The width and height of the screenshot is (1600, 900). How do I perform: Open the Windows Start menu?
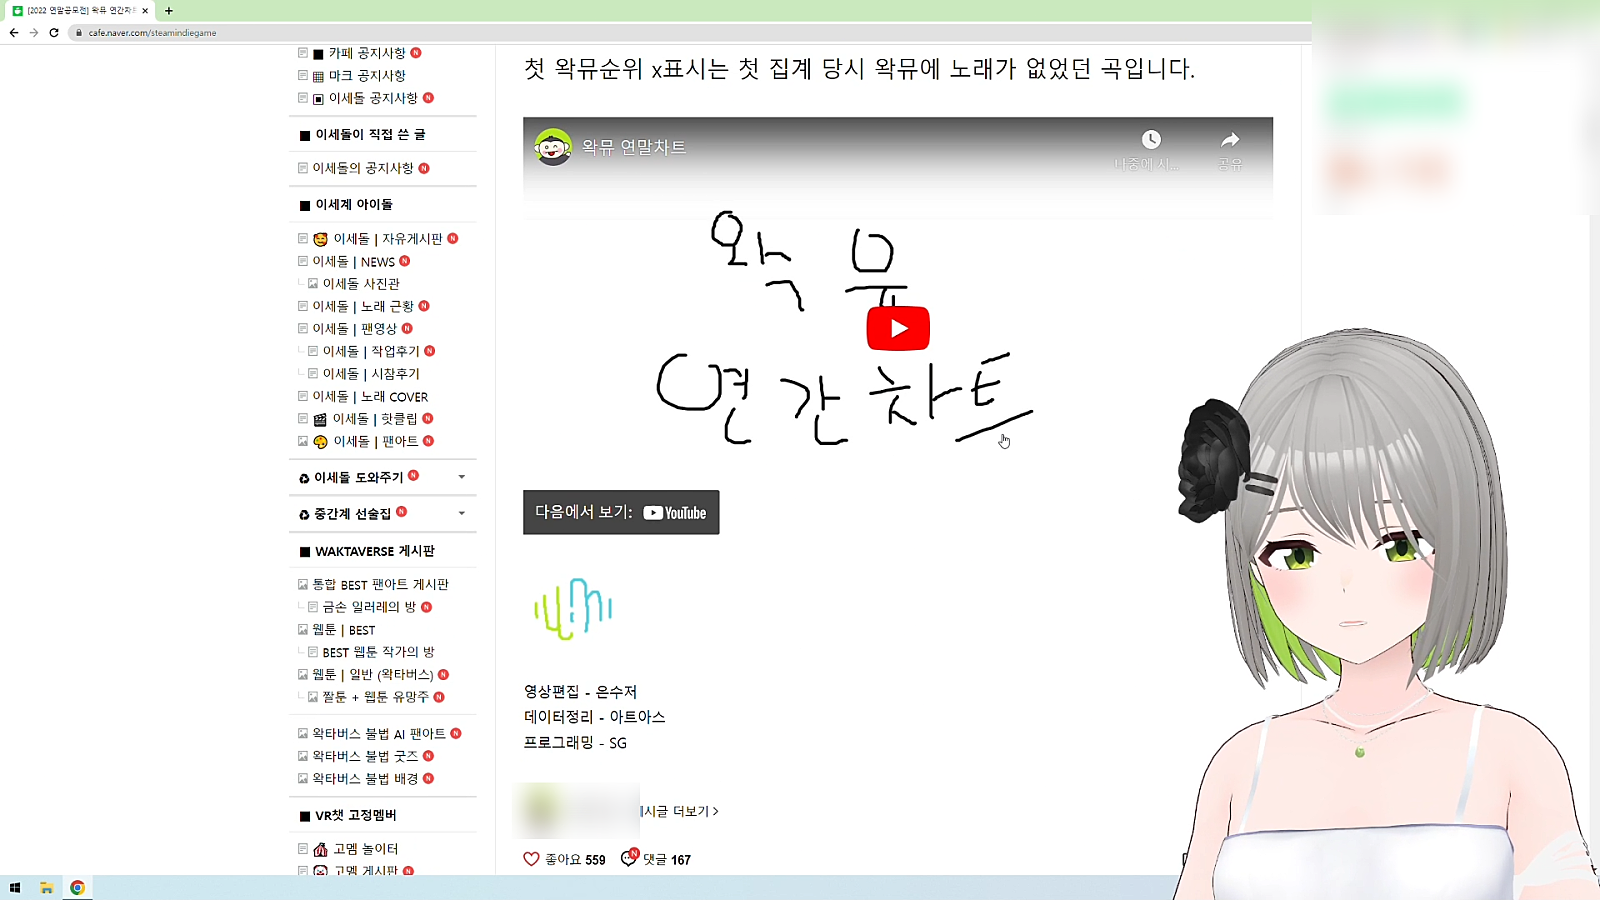pyautogui.click(x=15, y=888)
